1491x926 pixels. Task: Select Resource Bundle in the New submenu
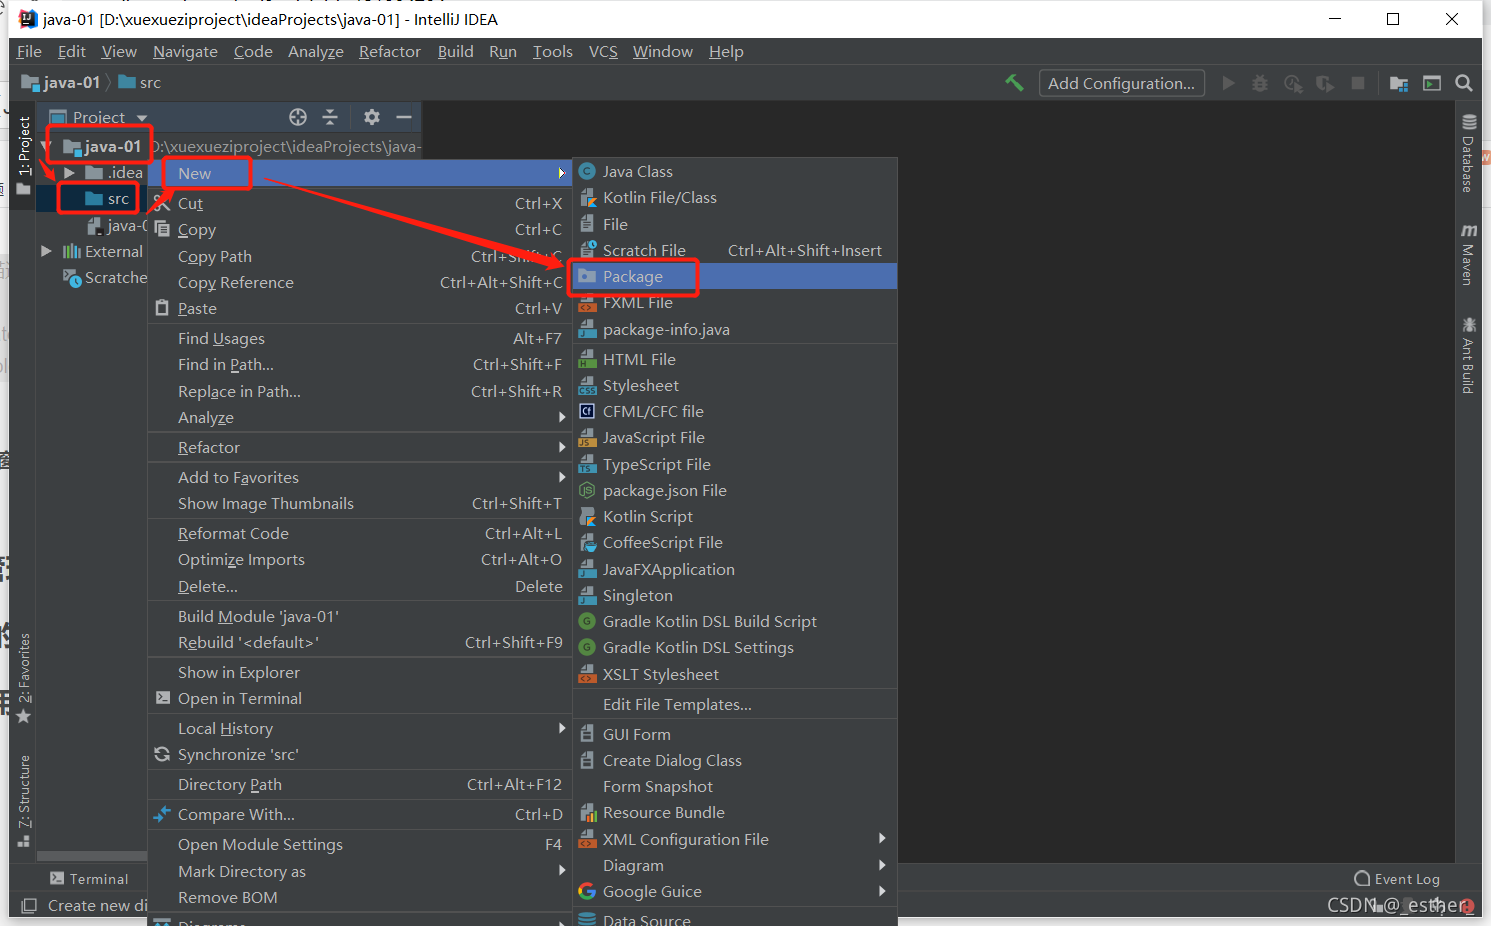click(x=735, y=812)
